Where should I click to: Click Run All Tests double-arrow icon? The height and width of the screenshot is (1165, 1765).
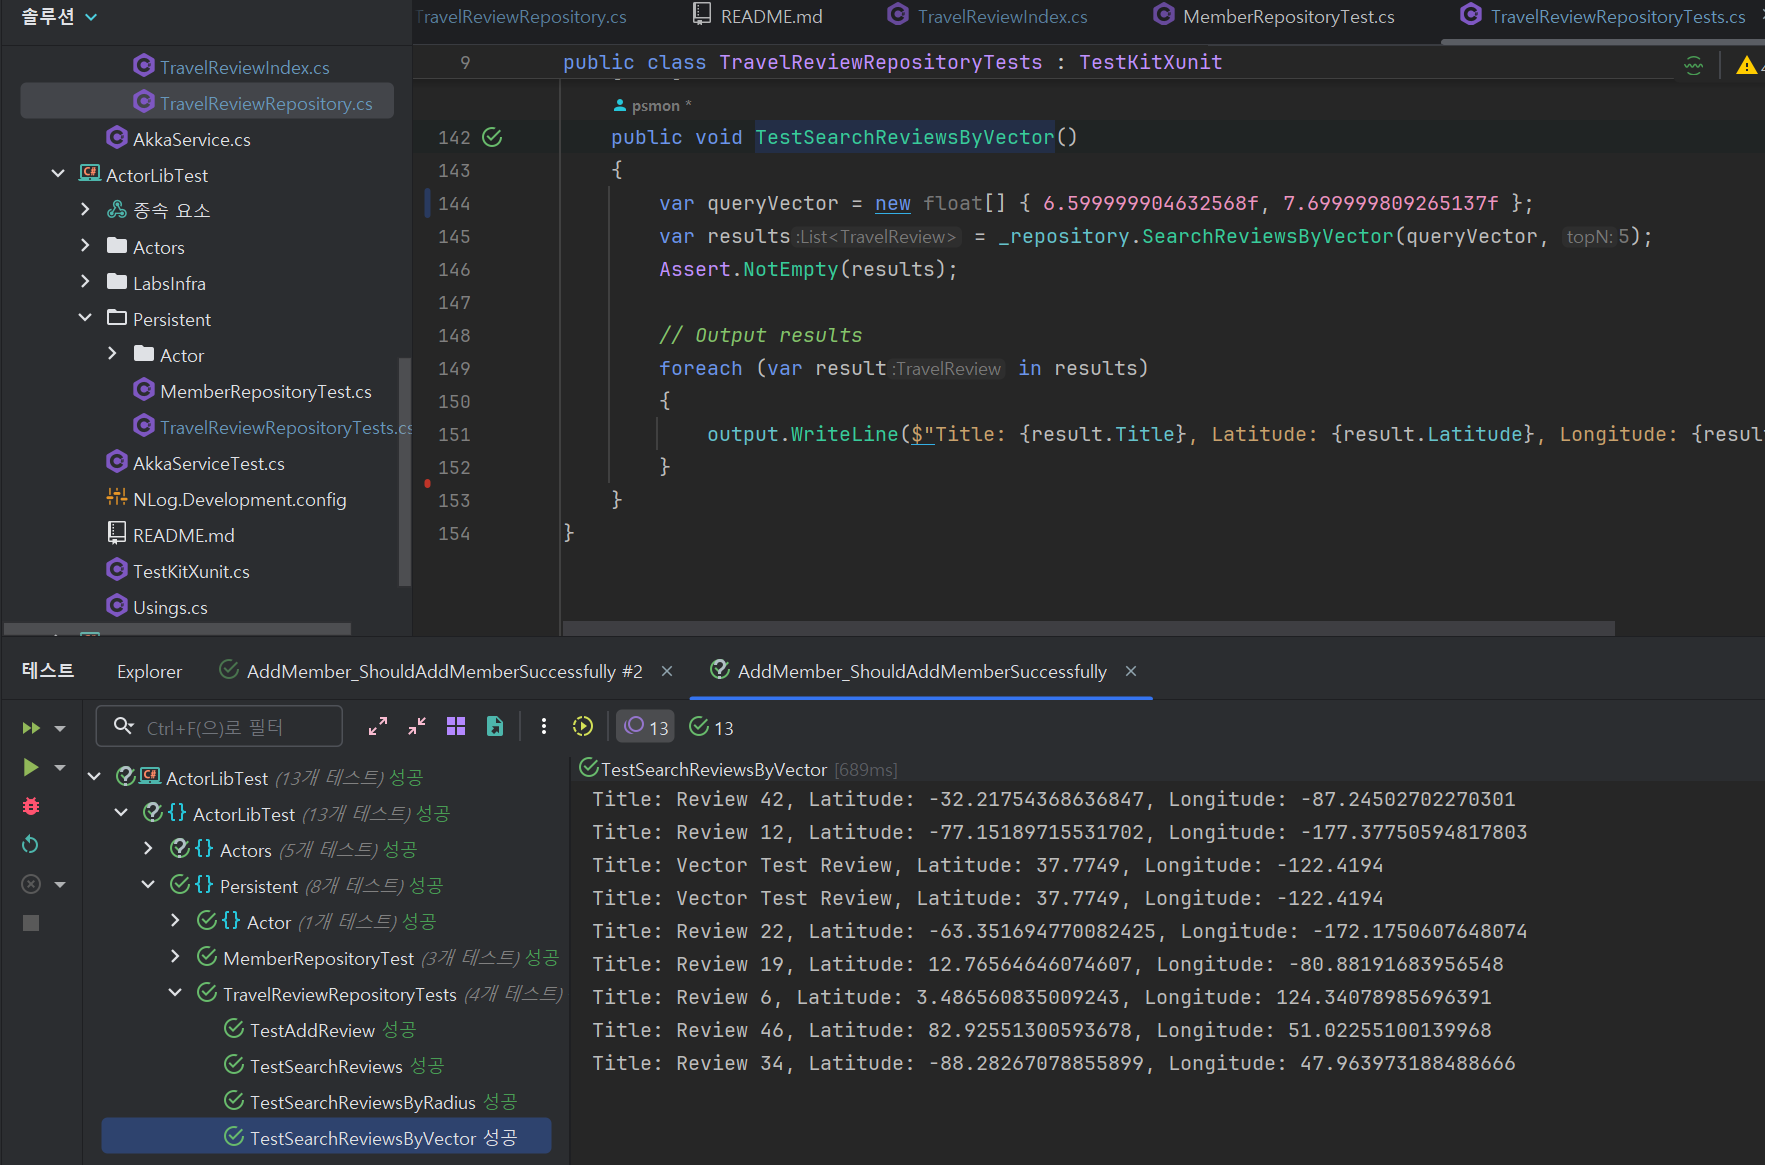31,728
